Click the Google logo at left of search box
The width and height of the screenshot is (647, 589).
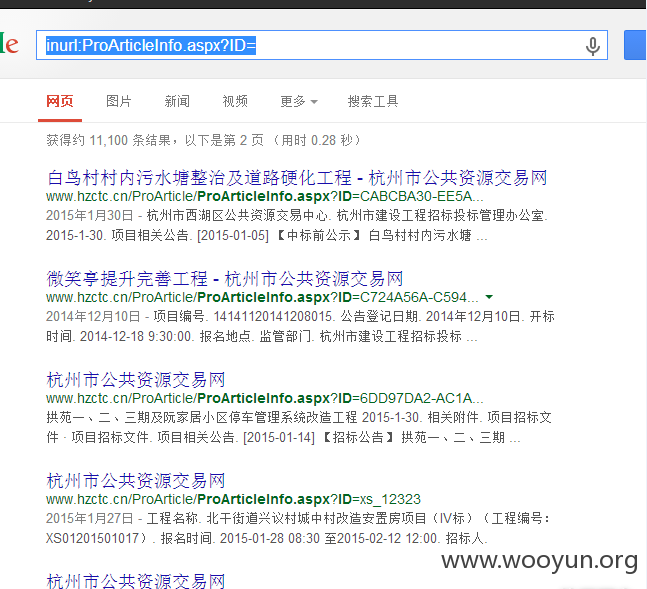click(9, 44)
